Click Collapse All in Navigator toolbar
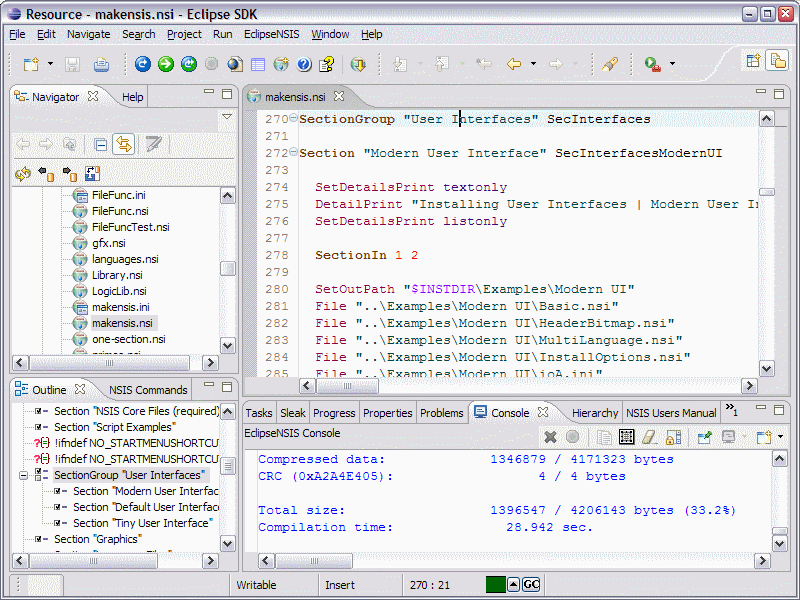Image resolution: width=800 pixels, height=600 pixels. [x=101, y=145]
